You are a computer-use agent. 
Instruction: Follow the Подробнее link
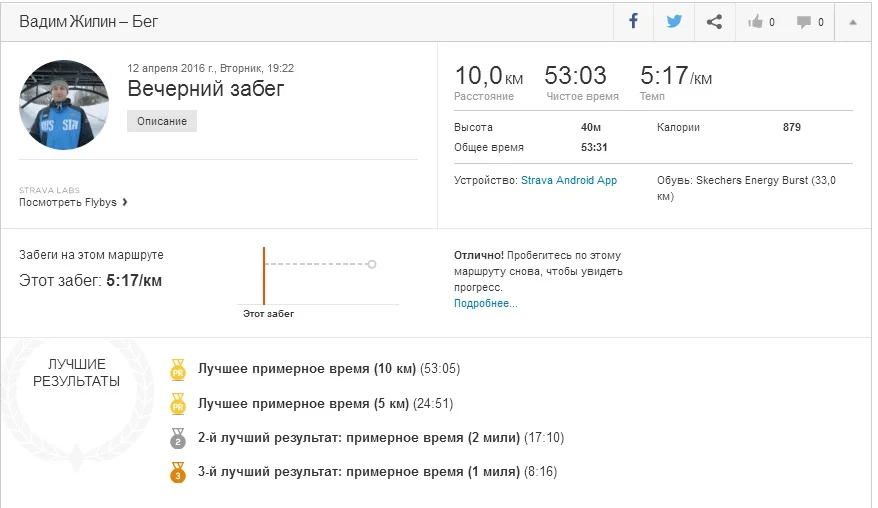point(486,303)
